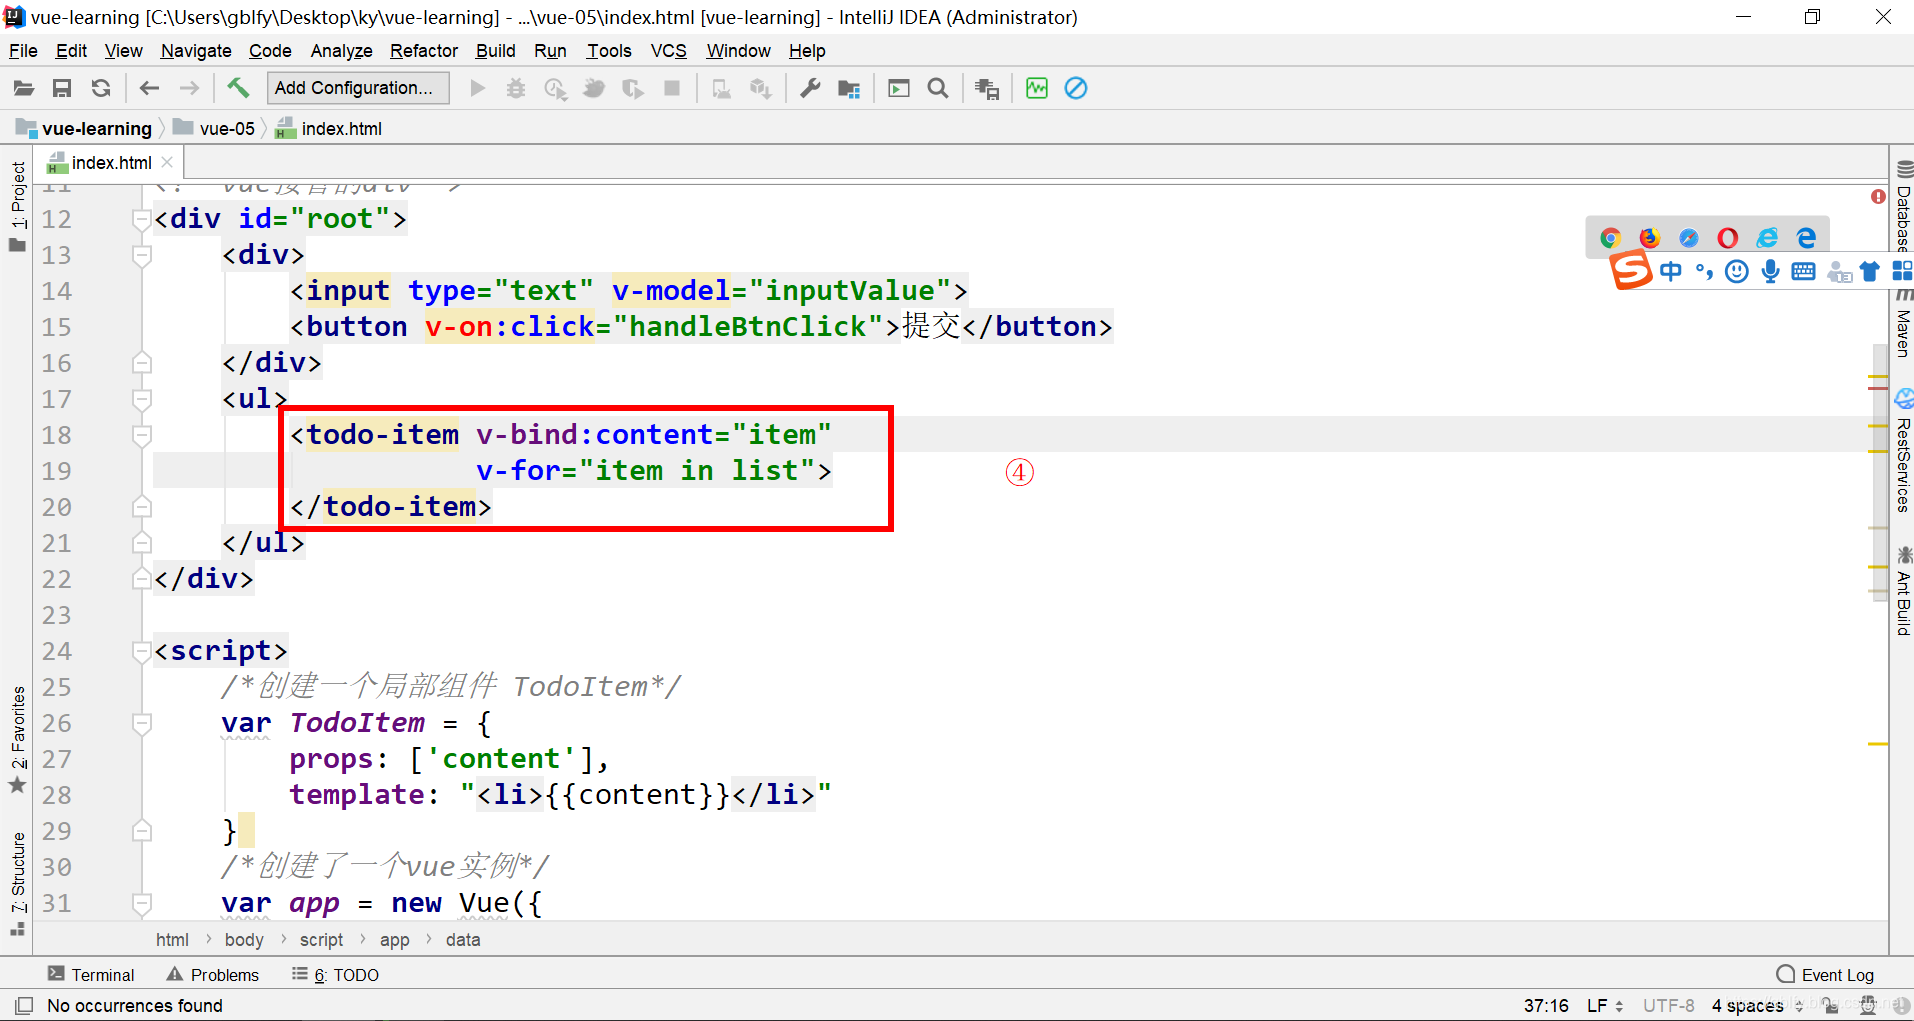
Task: Click the 37:16 cursor position indicator
Action: (1545, 1005)
